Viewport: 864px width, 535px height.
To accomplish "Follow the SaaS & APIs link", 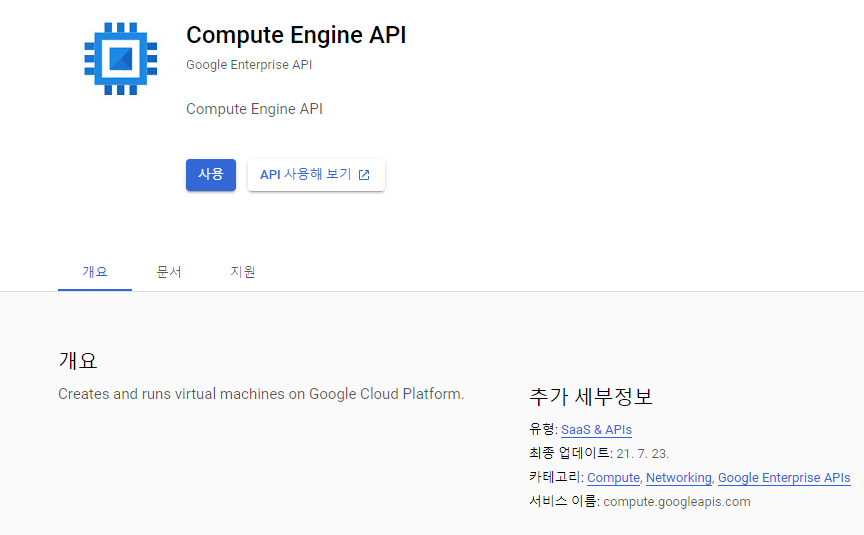I will 596,430.
